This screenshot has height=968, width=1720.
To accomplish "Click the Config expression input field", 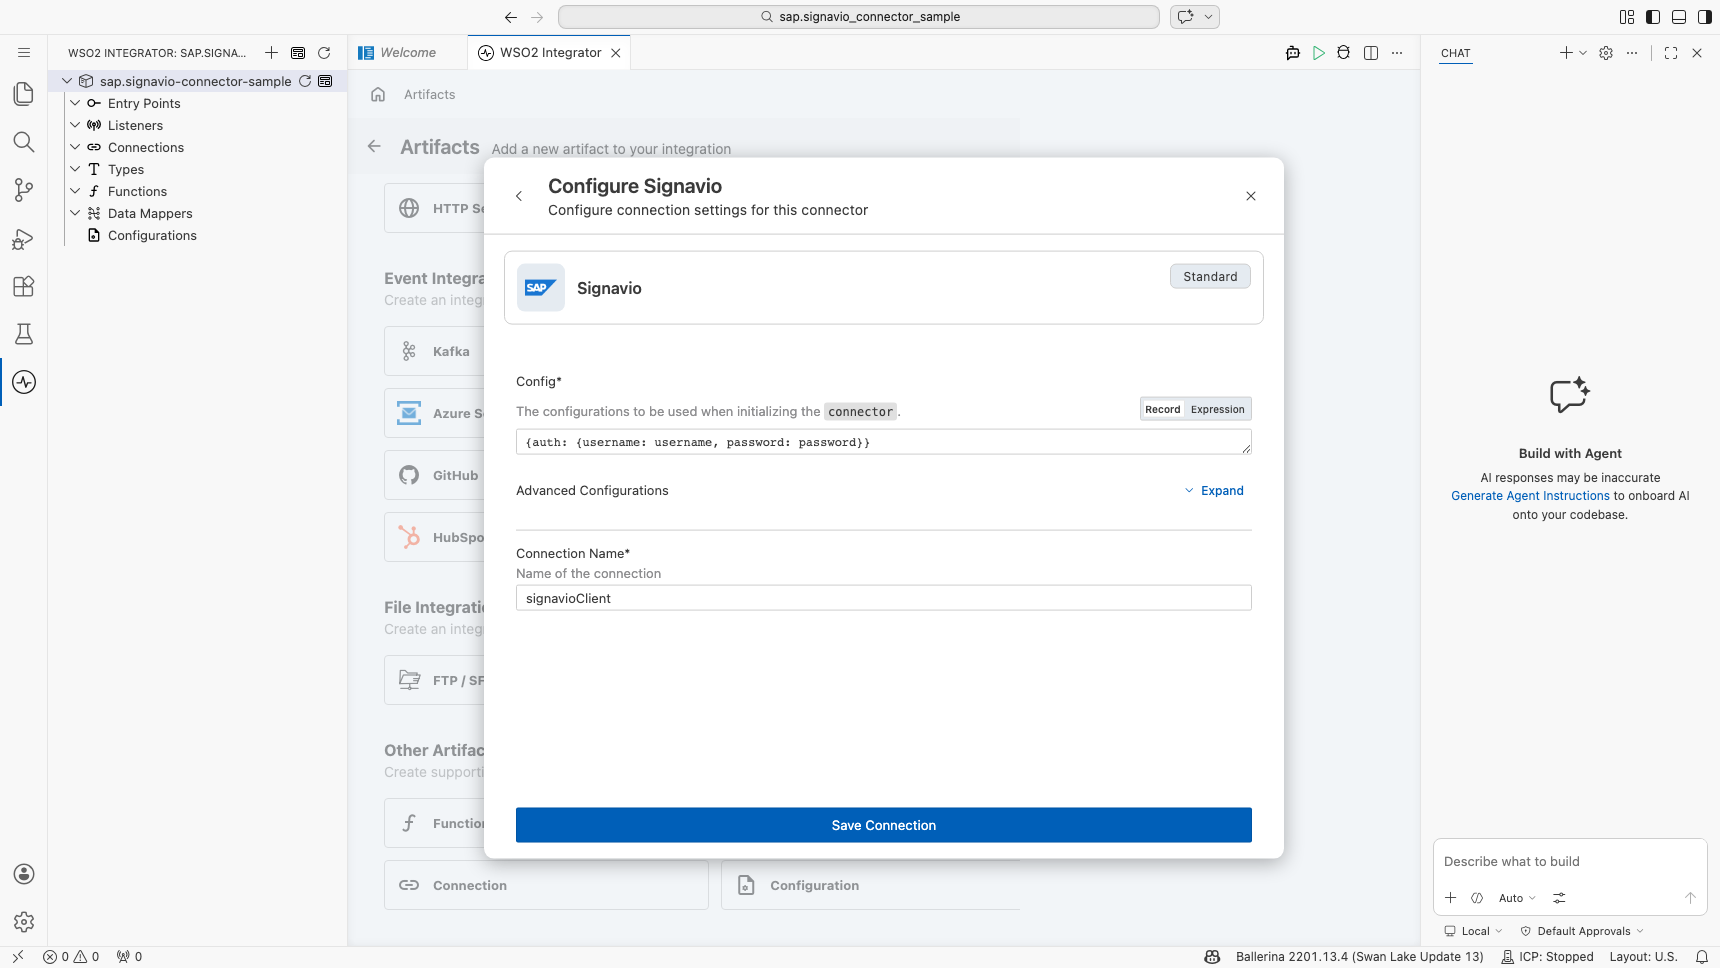I will pos(884,442).
